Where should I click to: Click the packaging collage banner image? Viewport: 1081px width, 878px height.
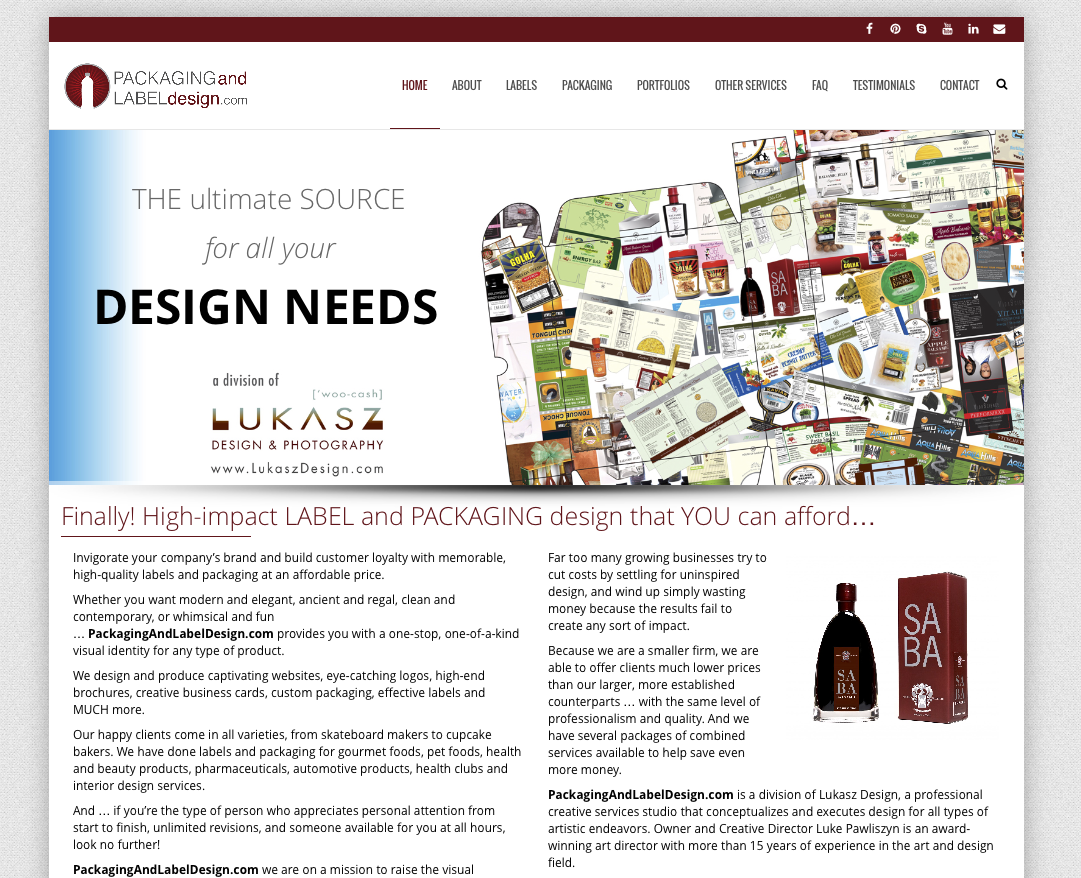pyautogui.click(x=753, y=307)
